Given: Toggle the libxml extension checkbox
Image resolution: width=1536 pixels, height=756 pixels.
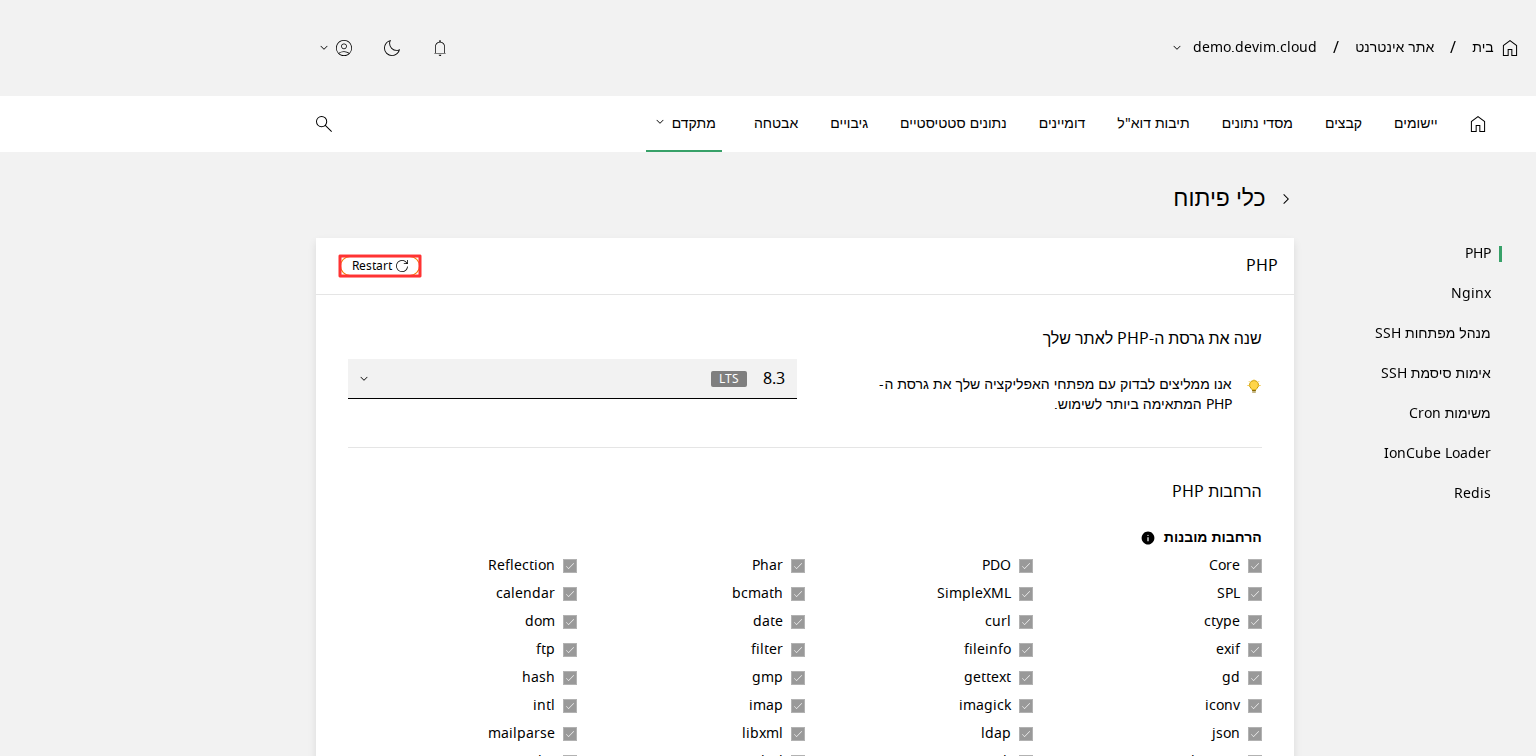Looking at the screenshot, I should 798,734.
